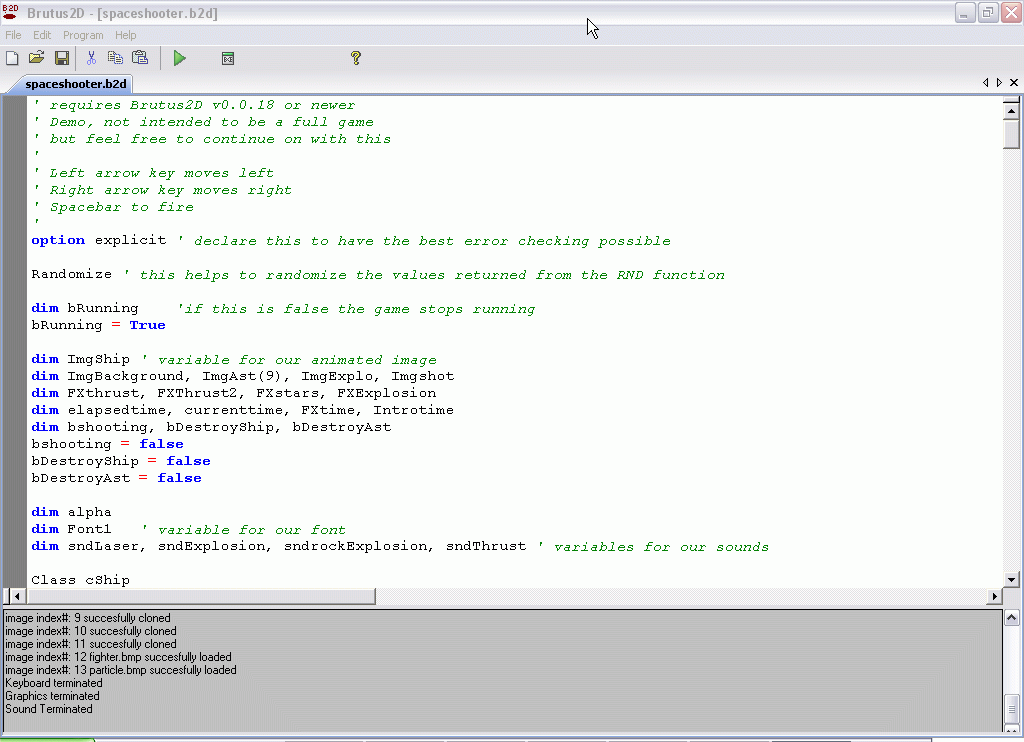Click the 'dim alpha' declaration line
The image size is (1024, 742).
[x=71, y=512]
